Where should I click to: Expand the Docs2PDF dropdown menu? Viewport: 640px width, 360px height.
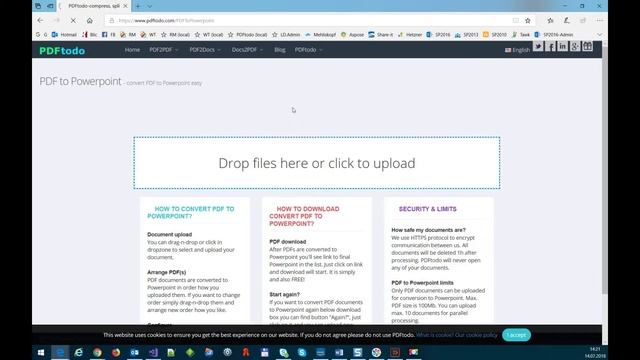click(x=247, y=50)
